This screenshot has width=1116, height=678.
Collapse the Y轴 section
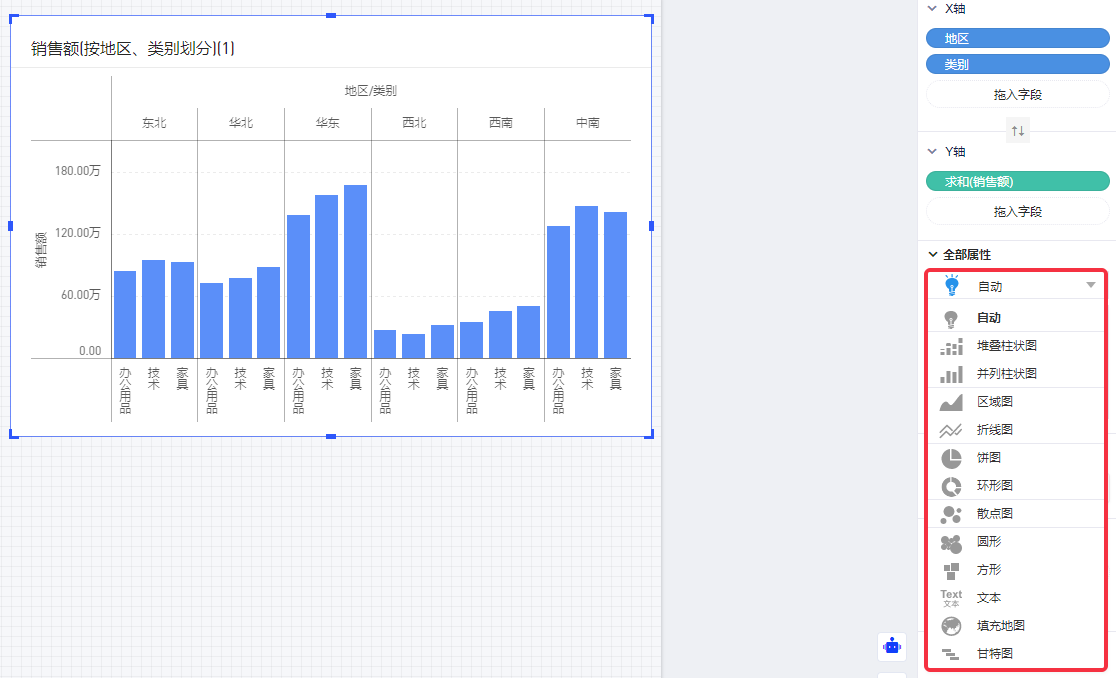[x=933, y=151]
